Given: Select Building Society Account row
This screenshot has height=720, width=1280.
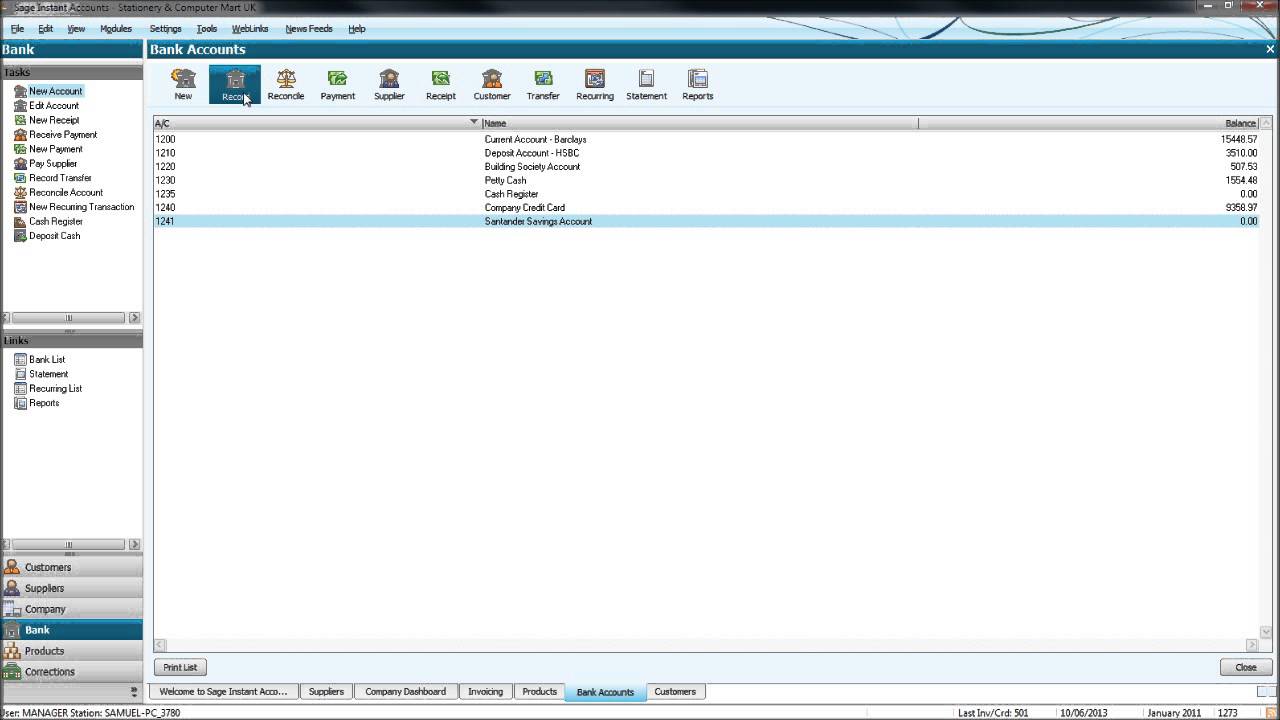Looking at the screenshot, I should pyautogui.click(x=705, y=167).
